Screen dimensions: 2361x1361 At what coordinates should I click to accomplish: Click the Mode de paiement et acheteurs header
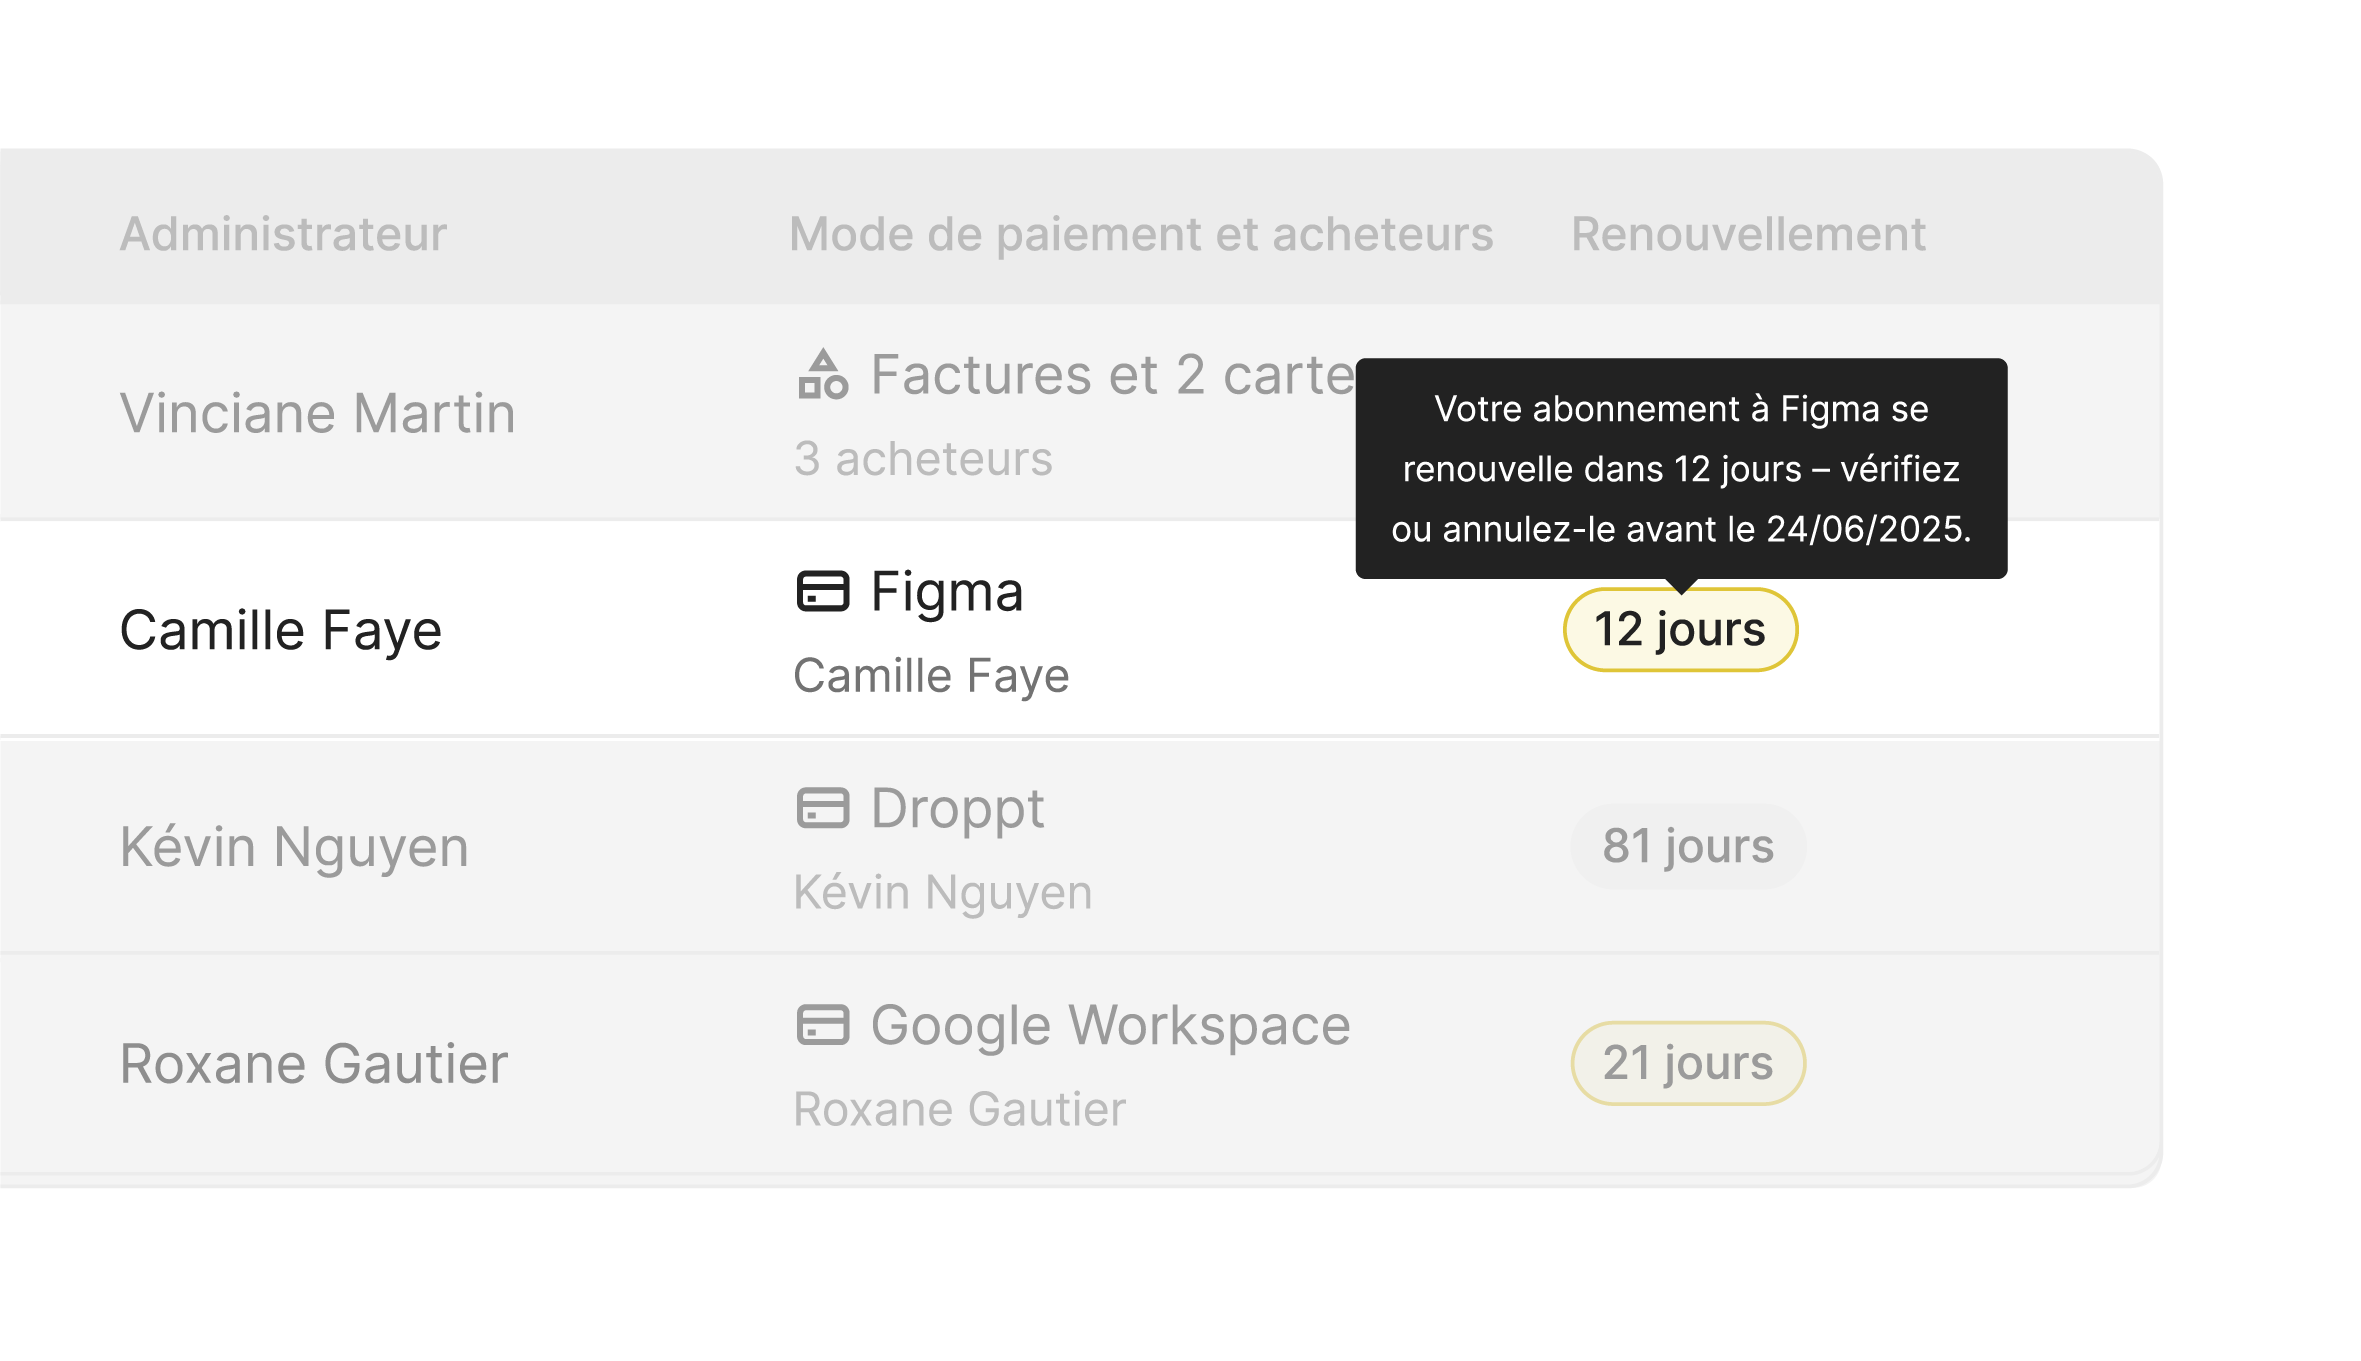point(1141,235)
